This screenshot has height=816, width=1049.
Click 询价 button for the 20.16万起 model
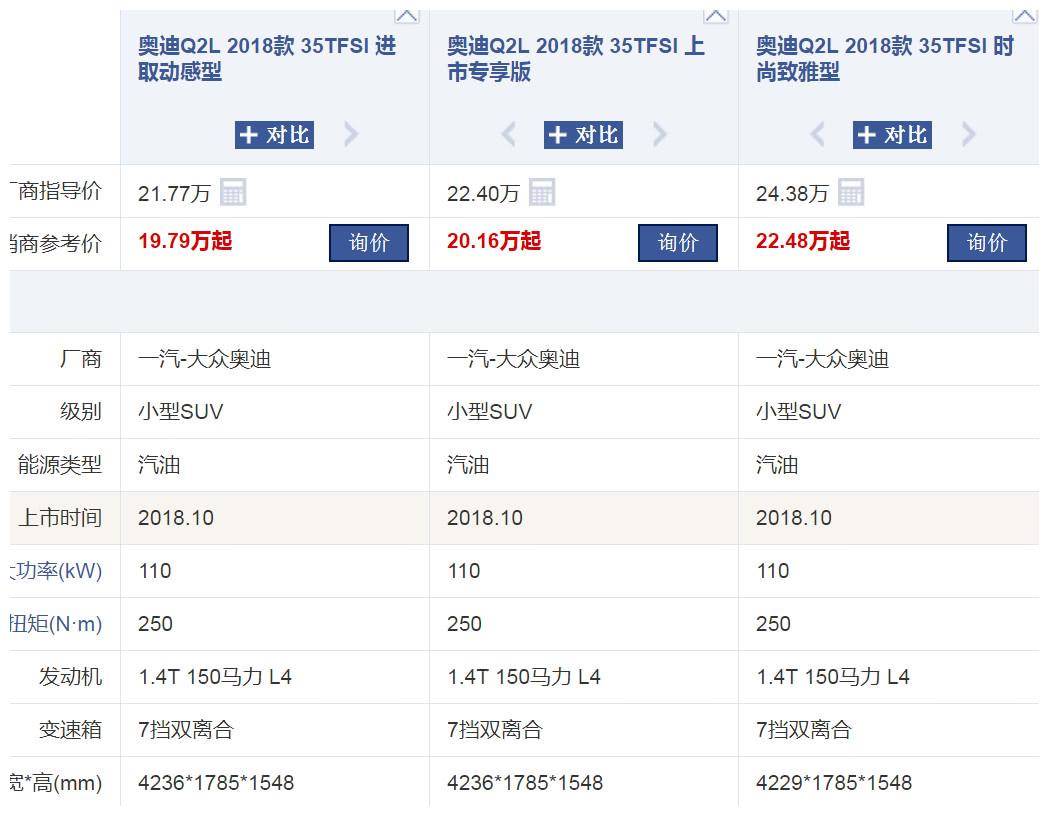pyautogui.click(x=678, y=243)
